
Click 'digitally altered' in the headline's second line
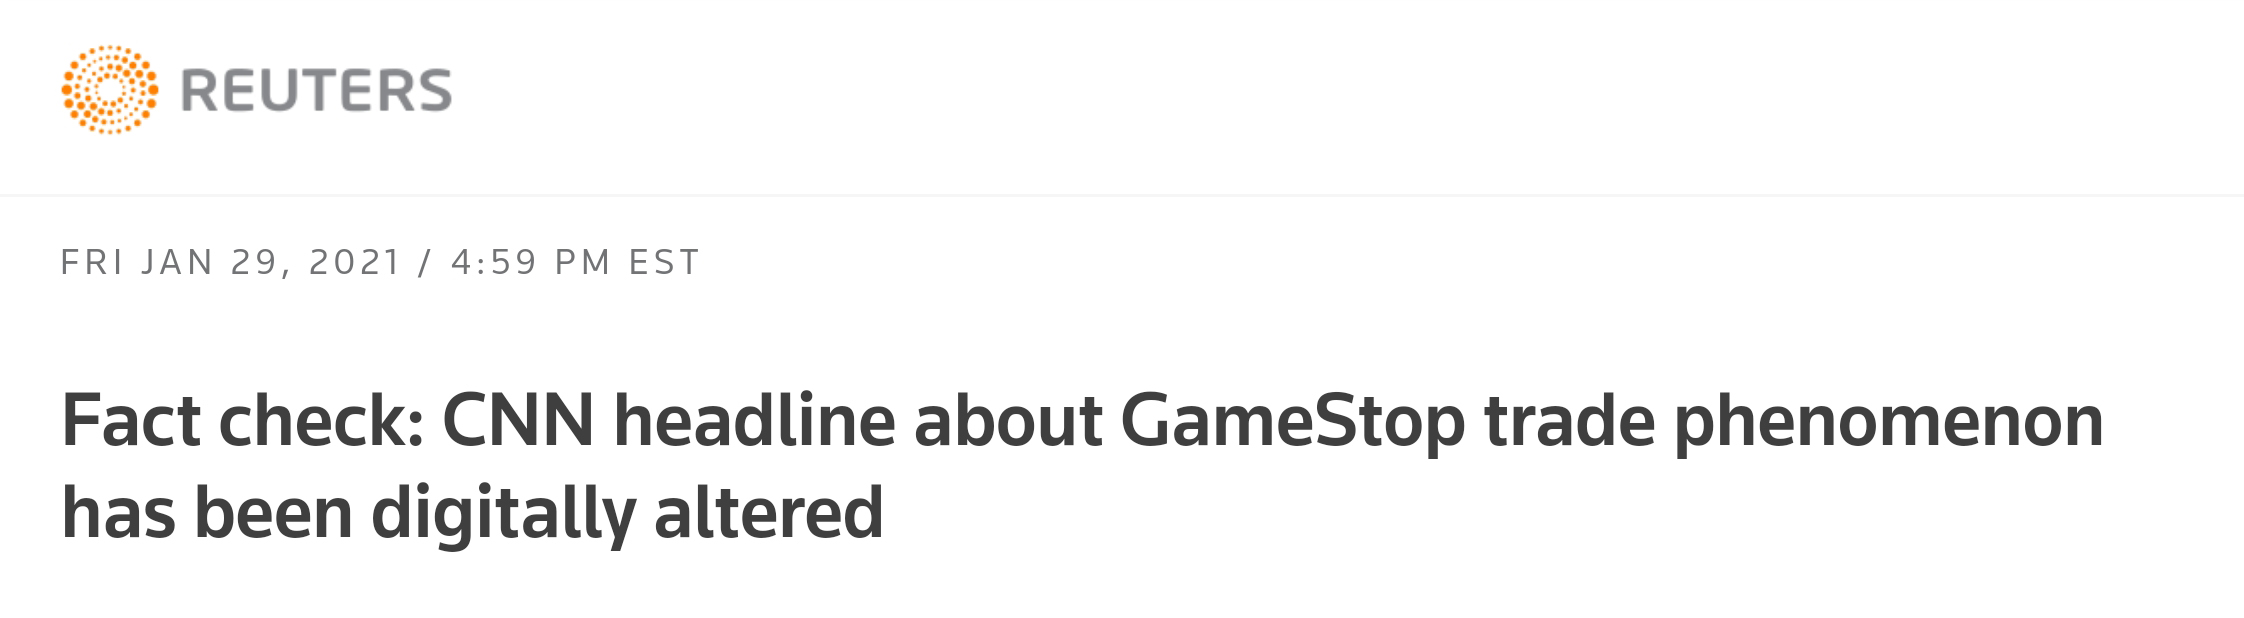click(x=627, y=514)
